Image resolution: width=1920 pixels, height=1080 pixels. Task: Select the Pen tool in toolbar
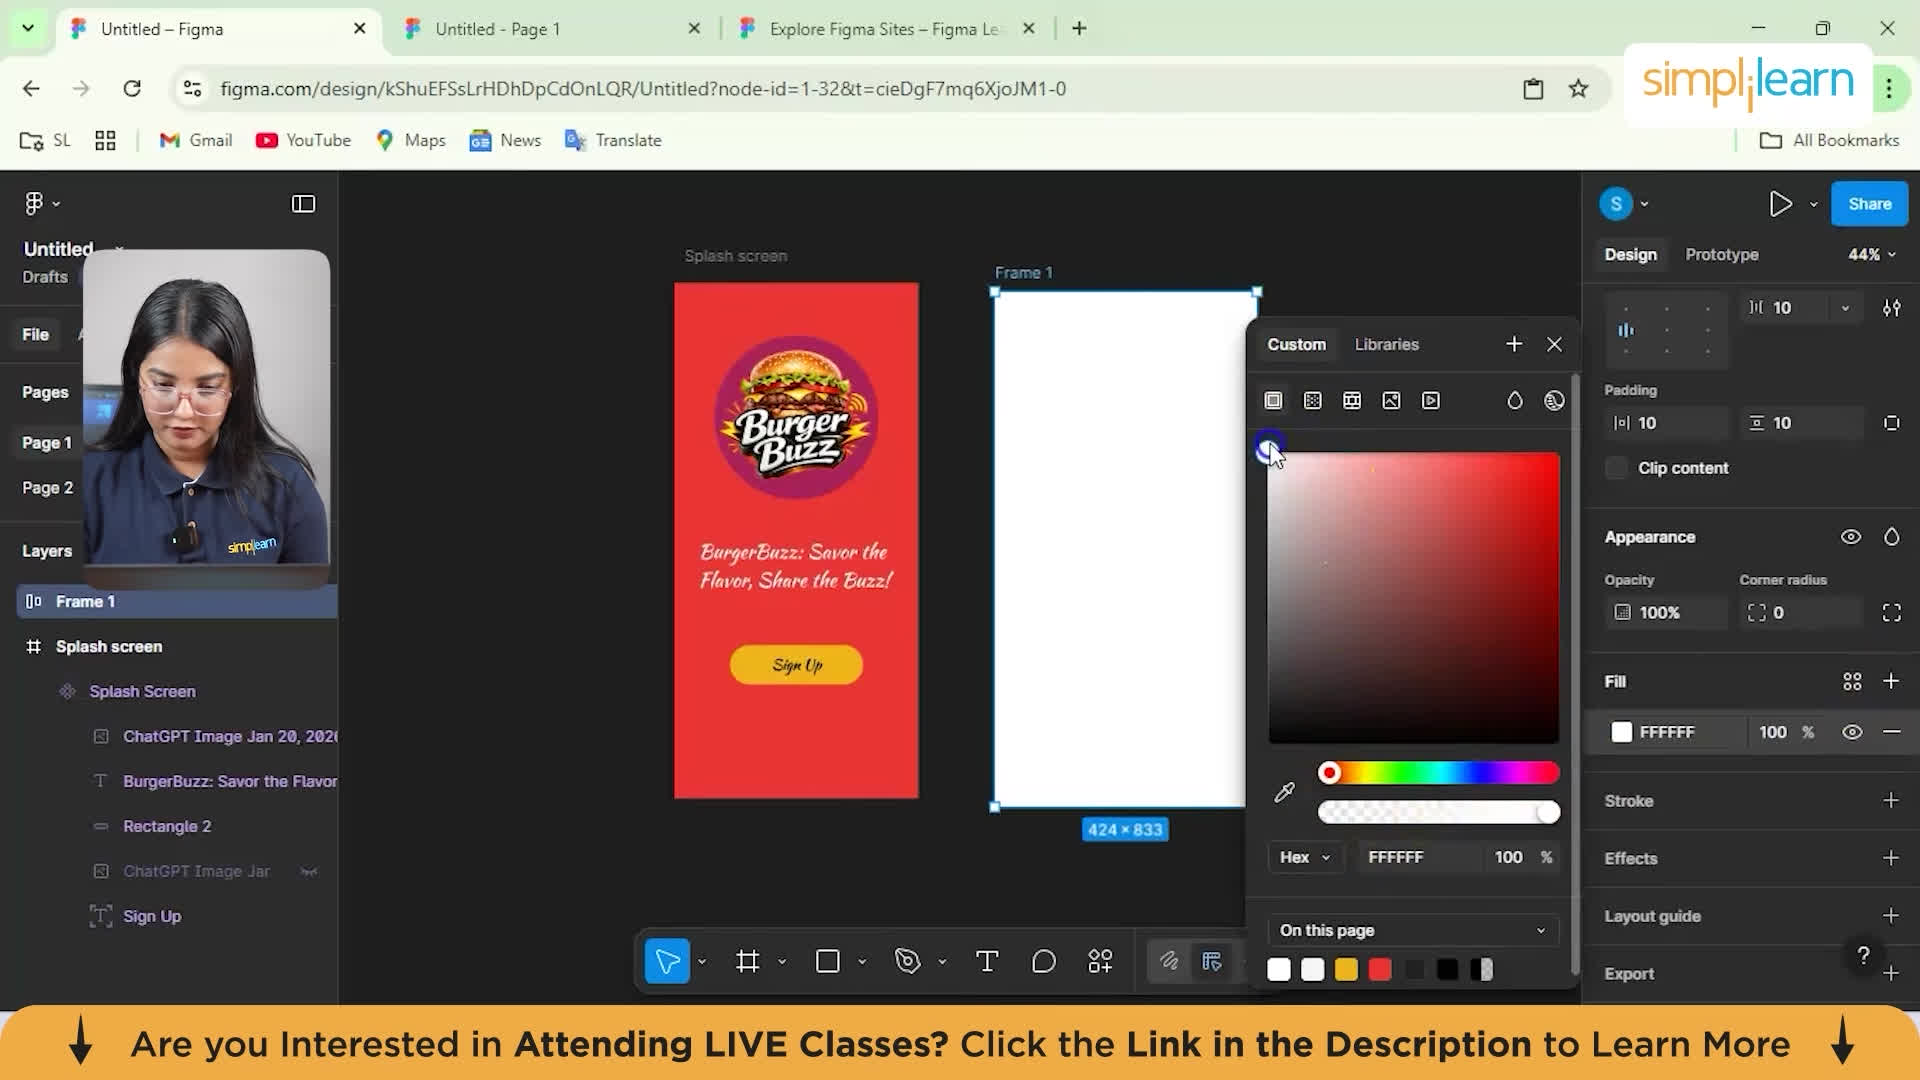tap(907, 961)
